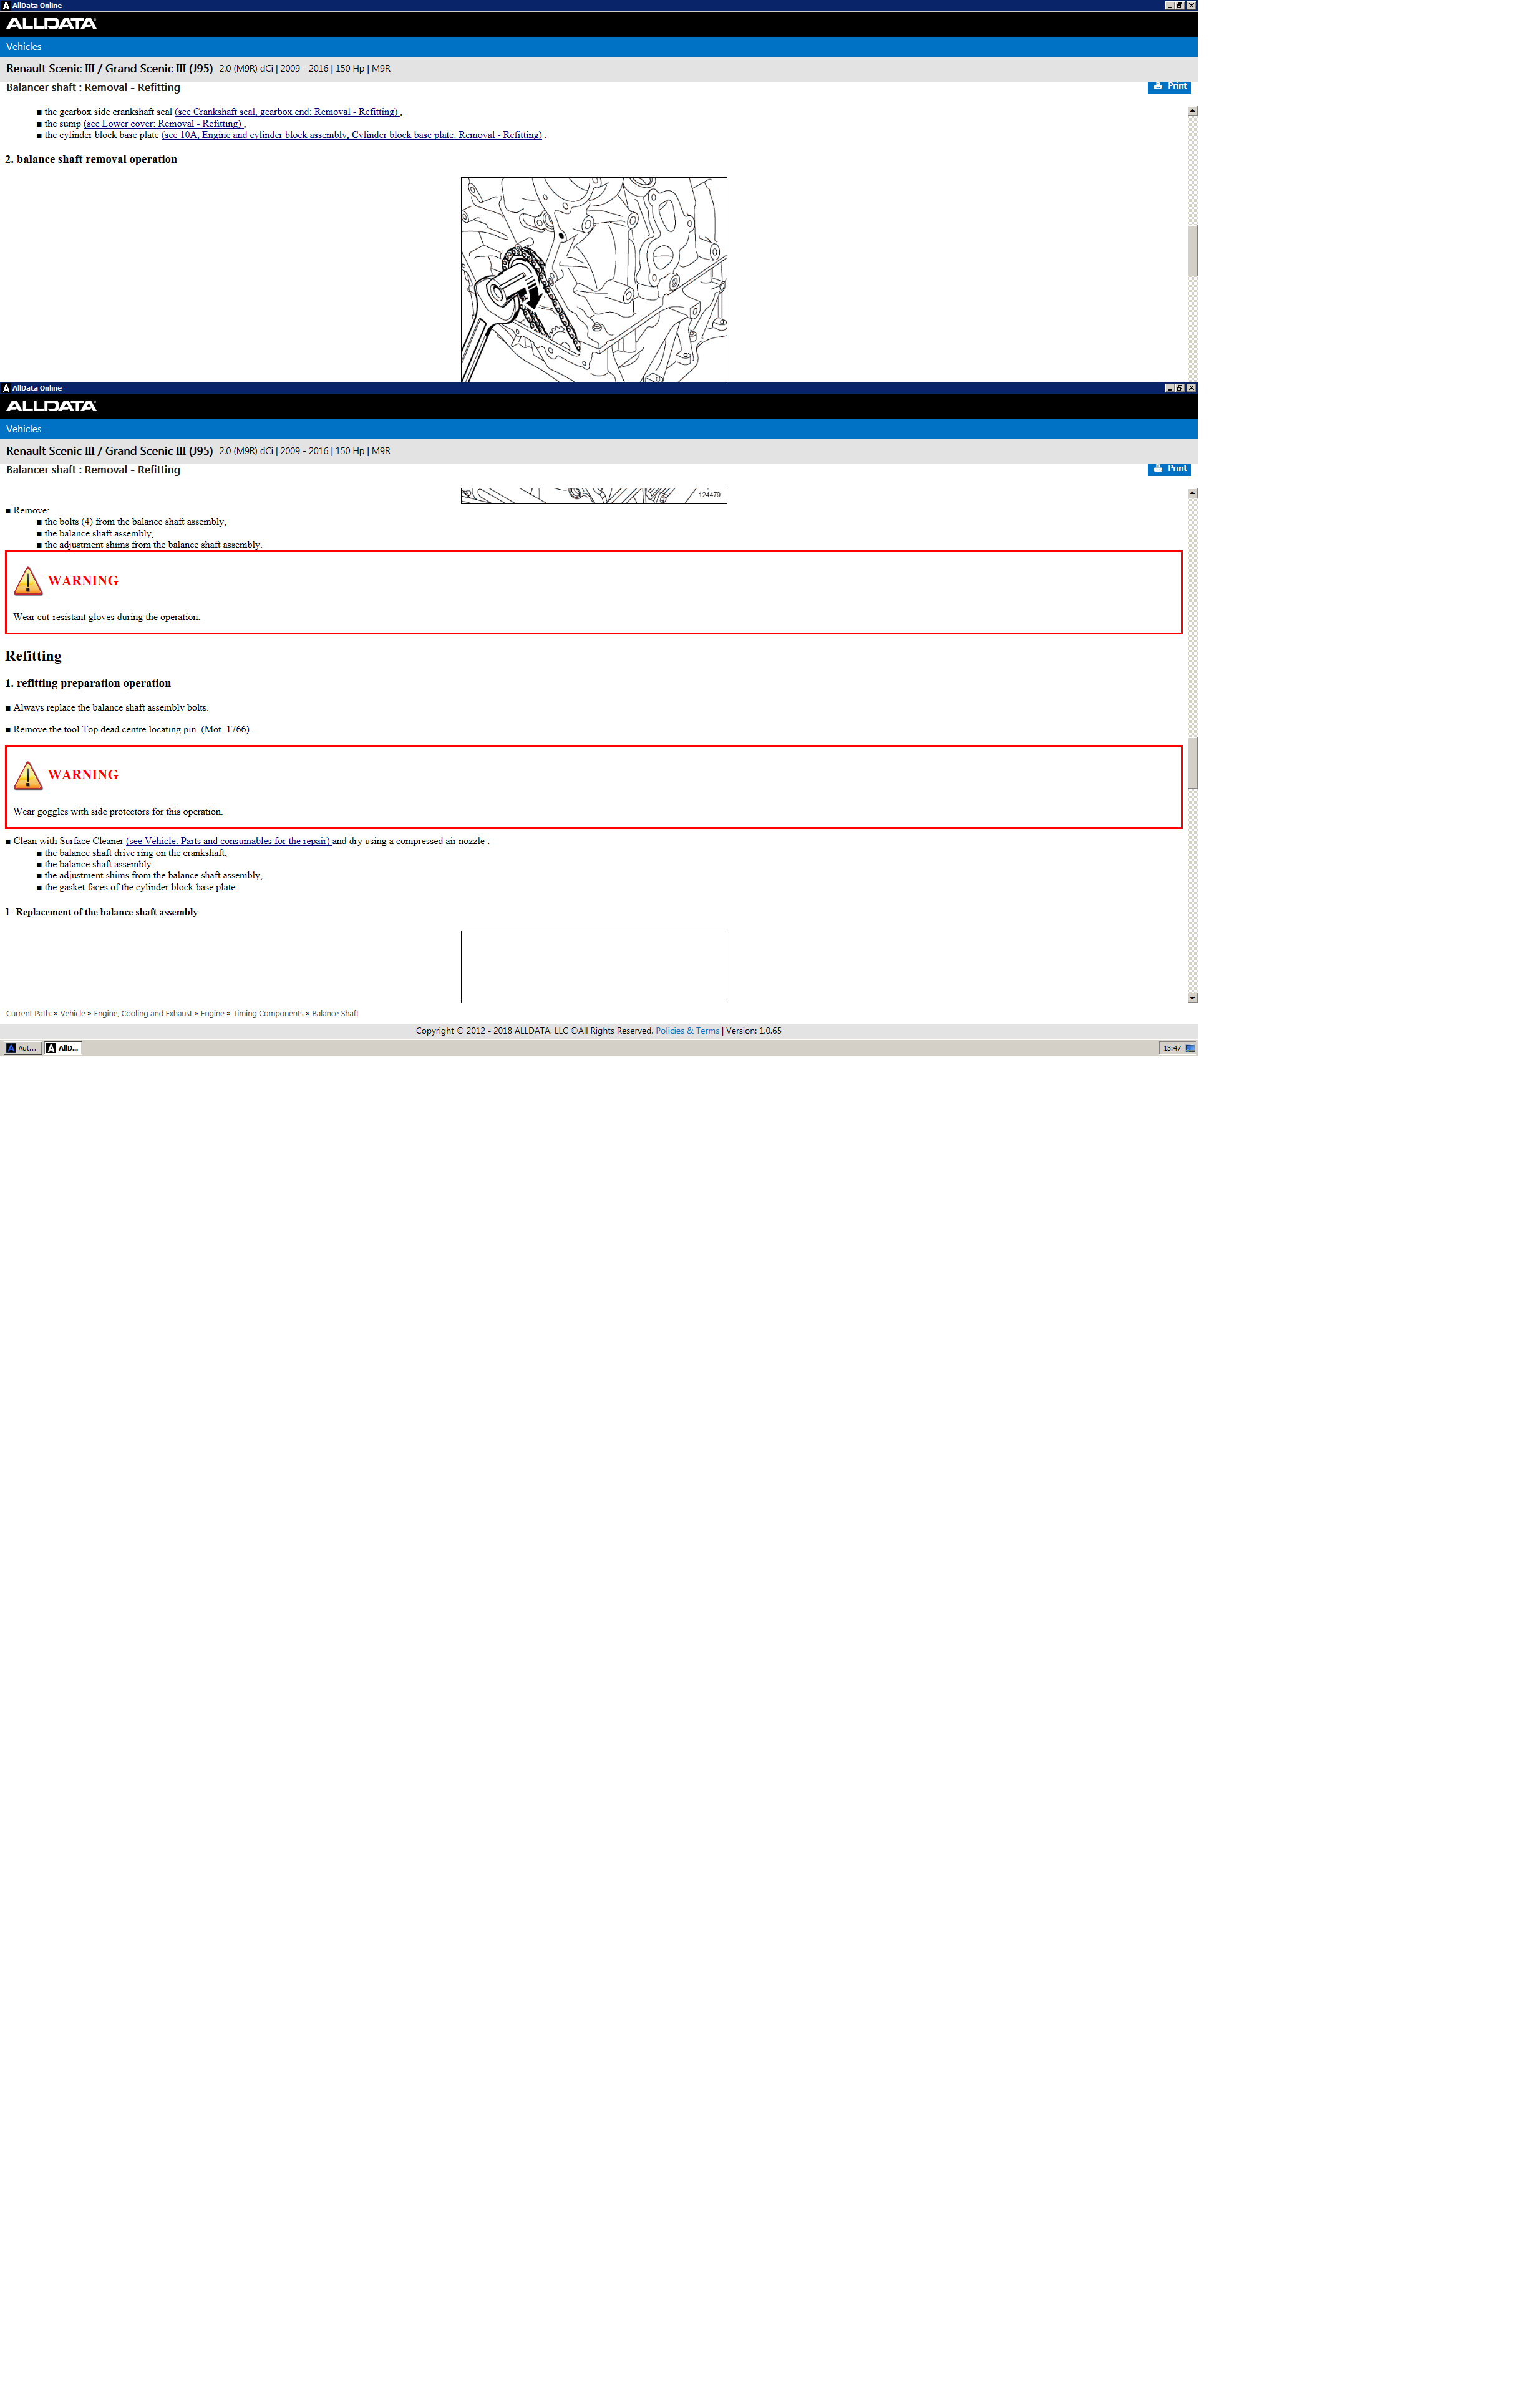Click the WARNING triangle icon about goggles

tap(28, 775)
